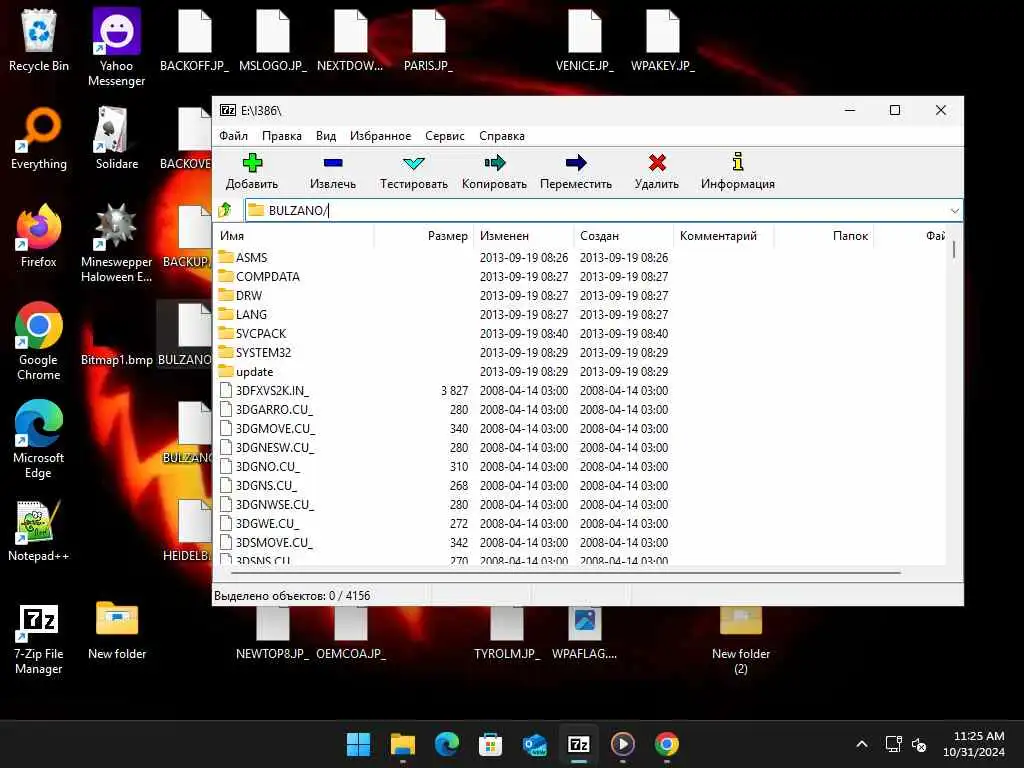Select the ASMS folder row

click(579, 257)
